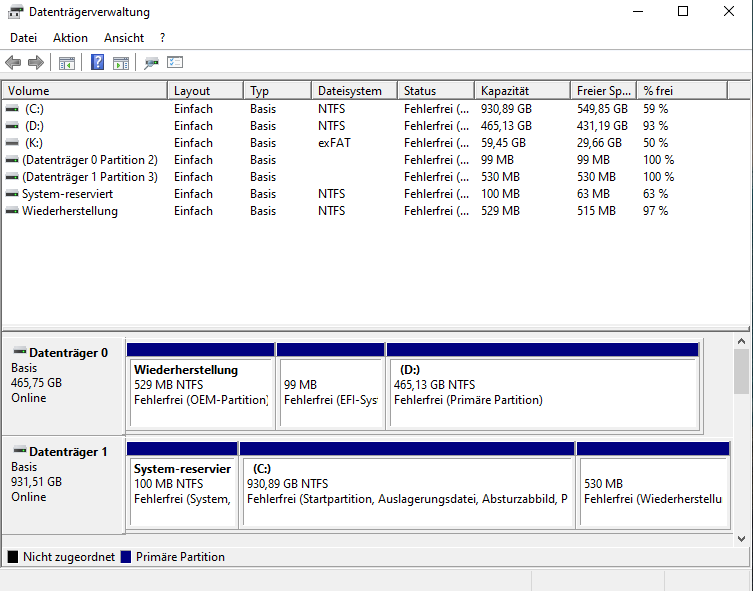Viewport: 753px width, 591px height.
Task: Click drive icon beside System-reserviert in list
Action: [12, 194]
